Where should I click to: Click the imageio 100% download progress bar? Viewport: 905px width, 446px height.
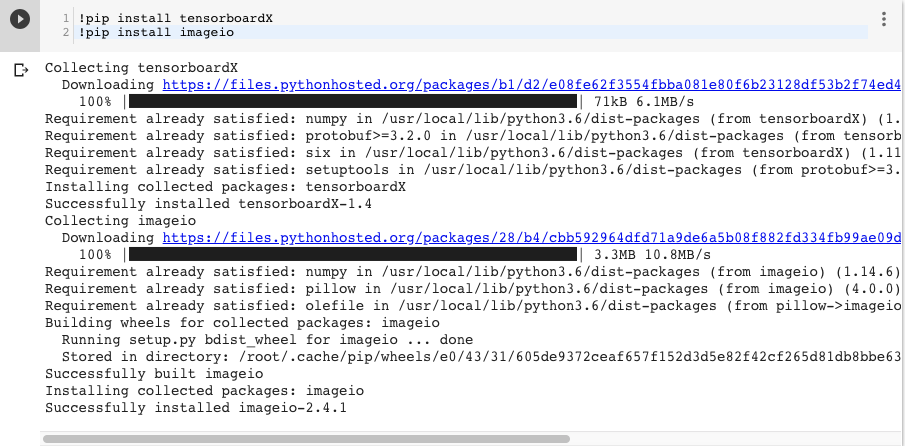point(353,254)
